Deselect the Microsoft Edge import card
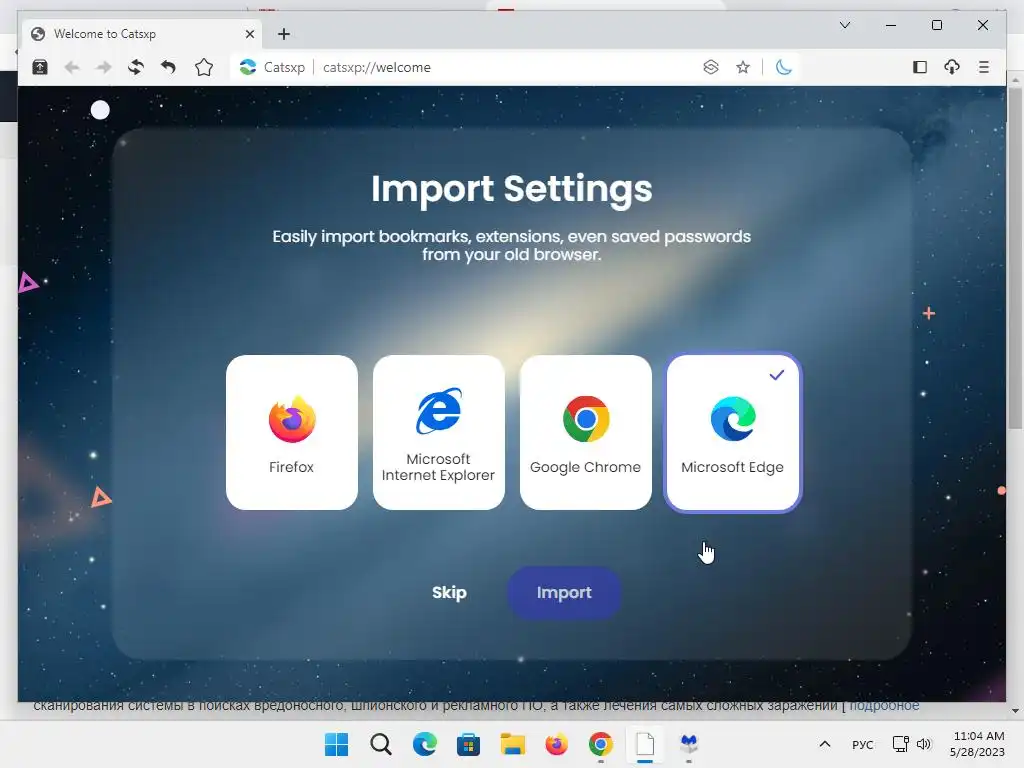This screenshot has height=768, width=1024. coord(733,432)
